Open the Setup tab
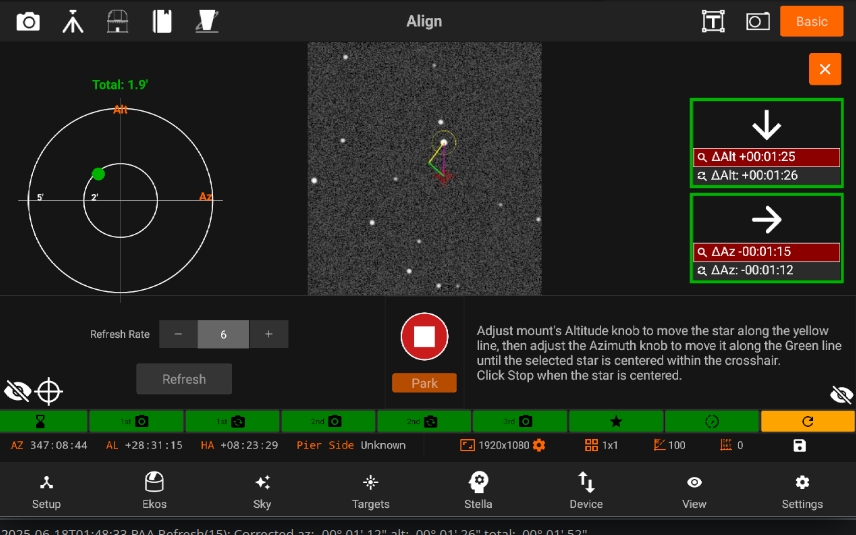 (x=46, y=491)
